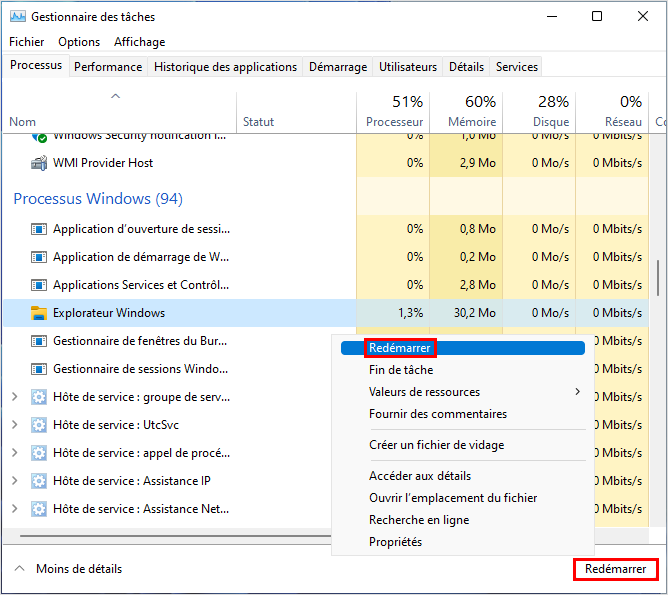
Task: Sort by the Nom column header
Action: pyautogui.click(x=119, y=112)
